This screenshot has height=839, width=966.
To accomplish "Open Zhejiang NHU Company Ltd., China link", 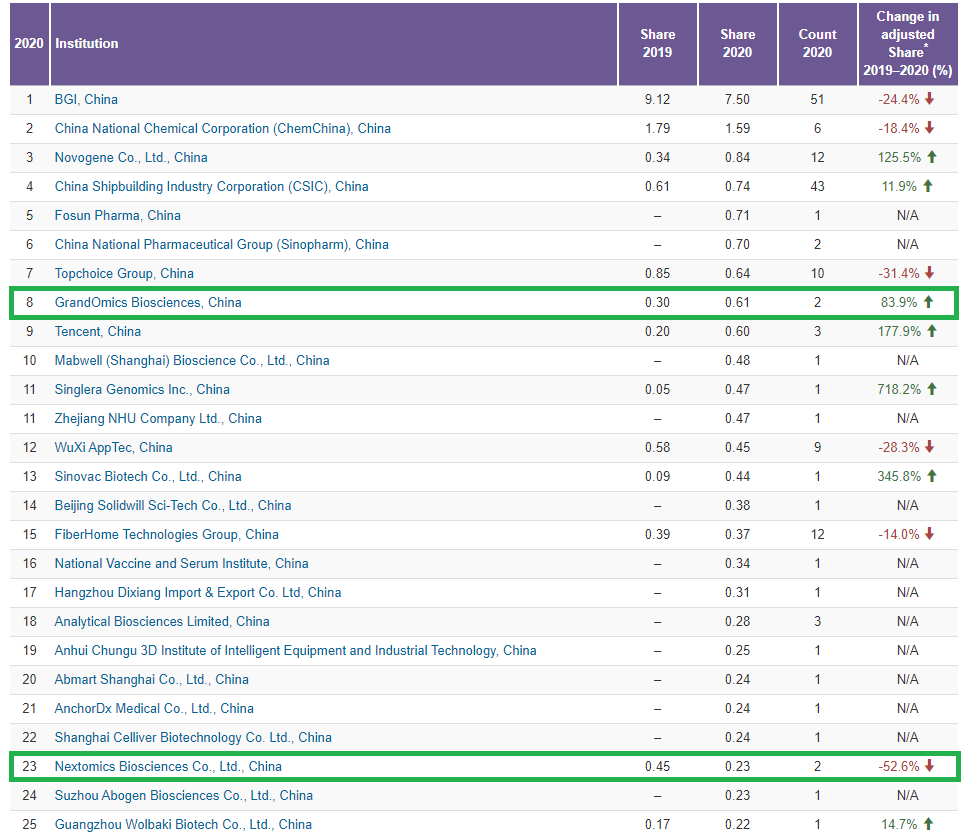I will click(158, 418).
